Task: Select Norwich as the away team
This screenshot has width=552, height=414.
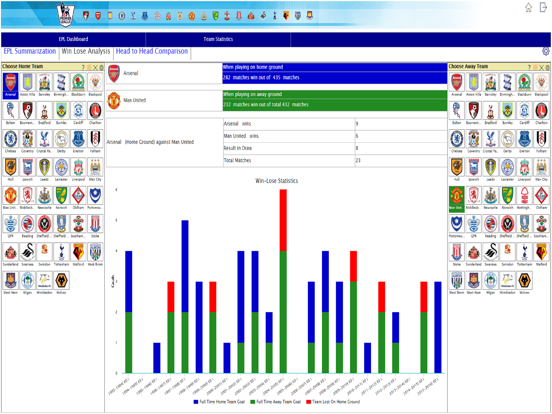Action: pyautogui.click(x=507, y=197)
